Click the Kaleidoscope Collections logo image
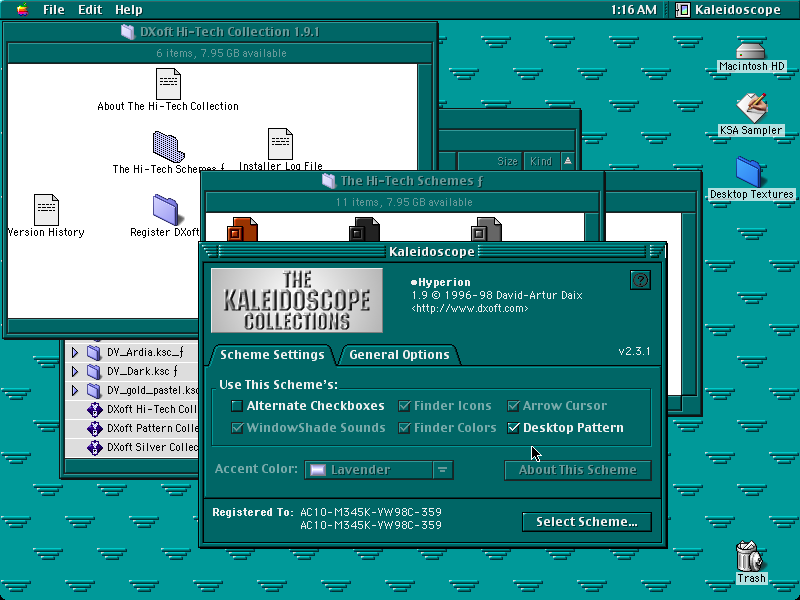Viewport: 800px width, 600px height. click(297, 301)
